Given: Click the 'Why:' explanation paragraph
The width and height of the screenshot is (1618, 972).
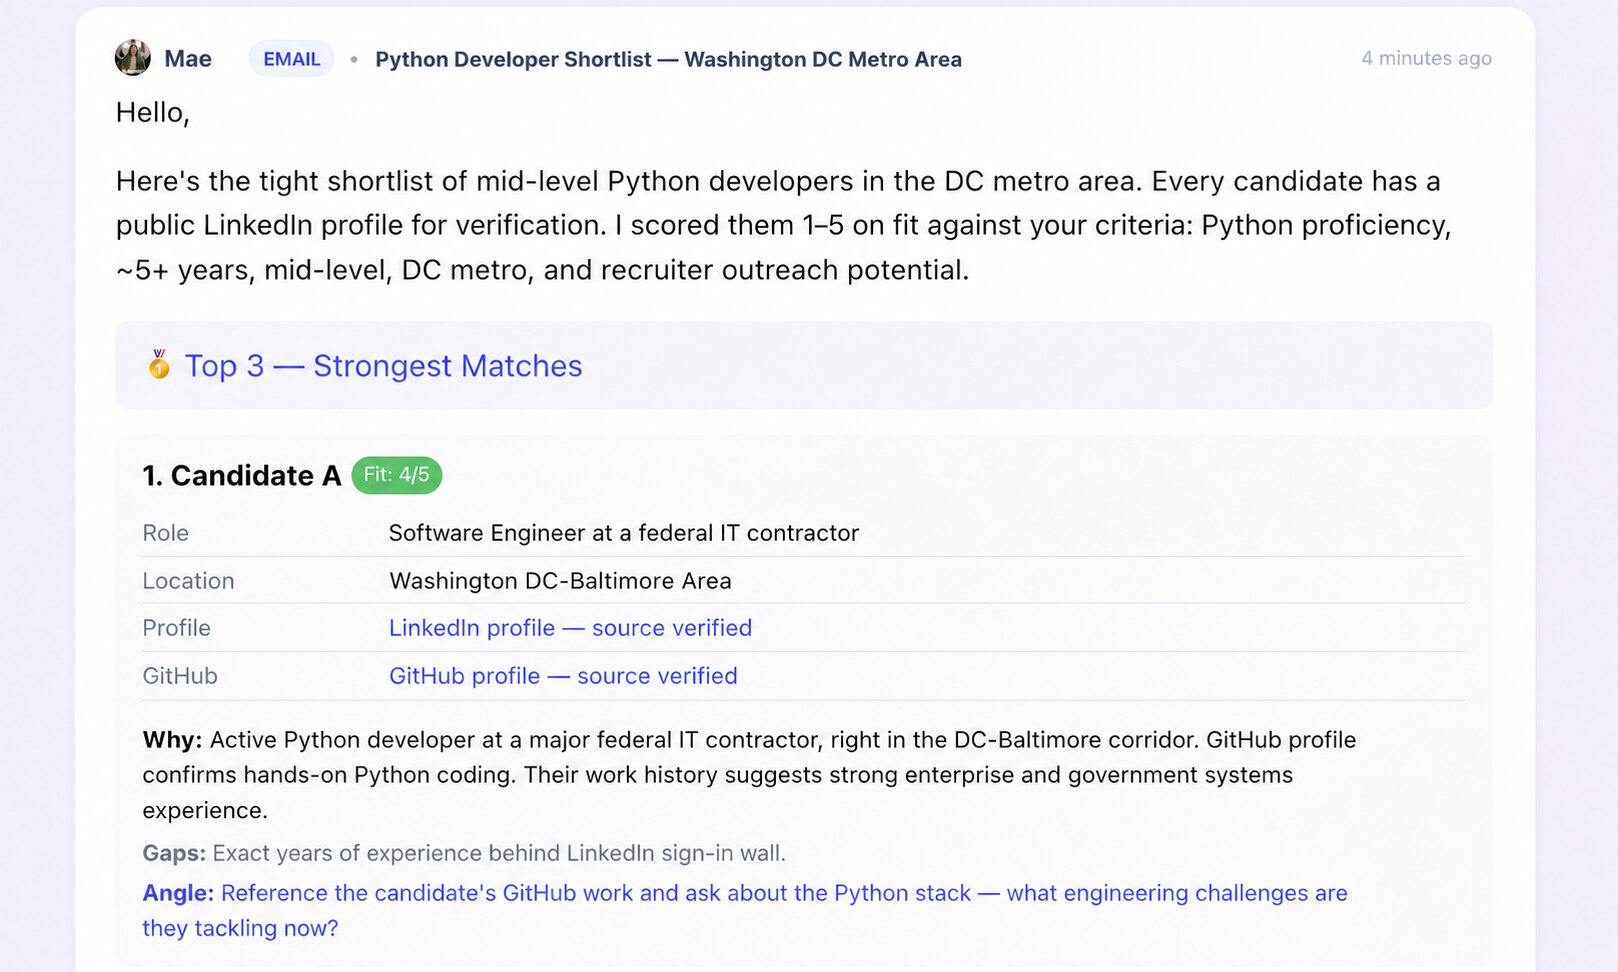Looking at the screenshot, I should click(749, 775).
